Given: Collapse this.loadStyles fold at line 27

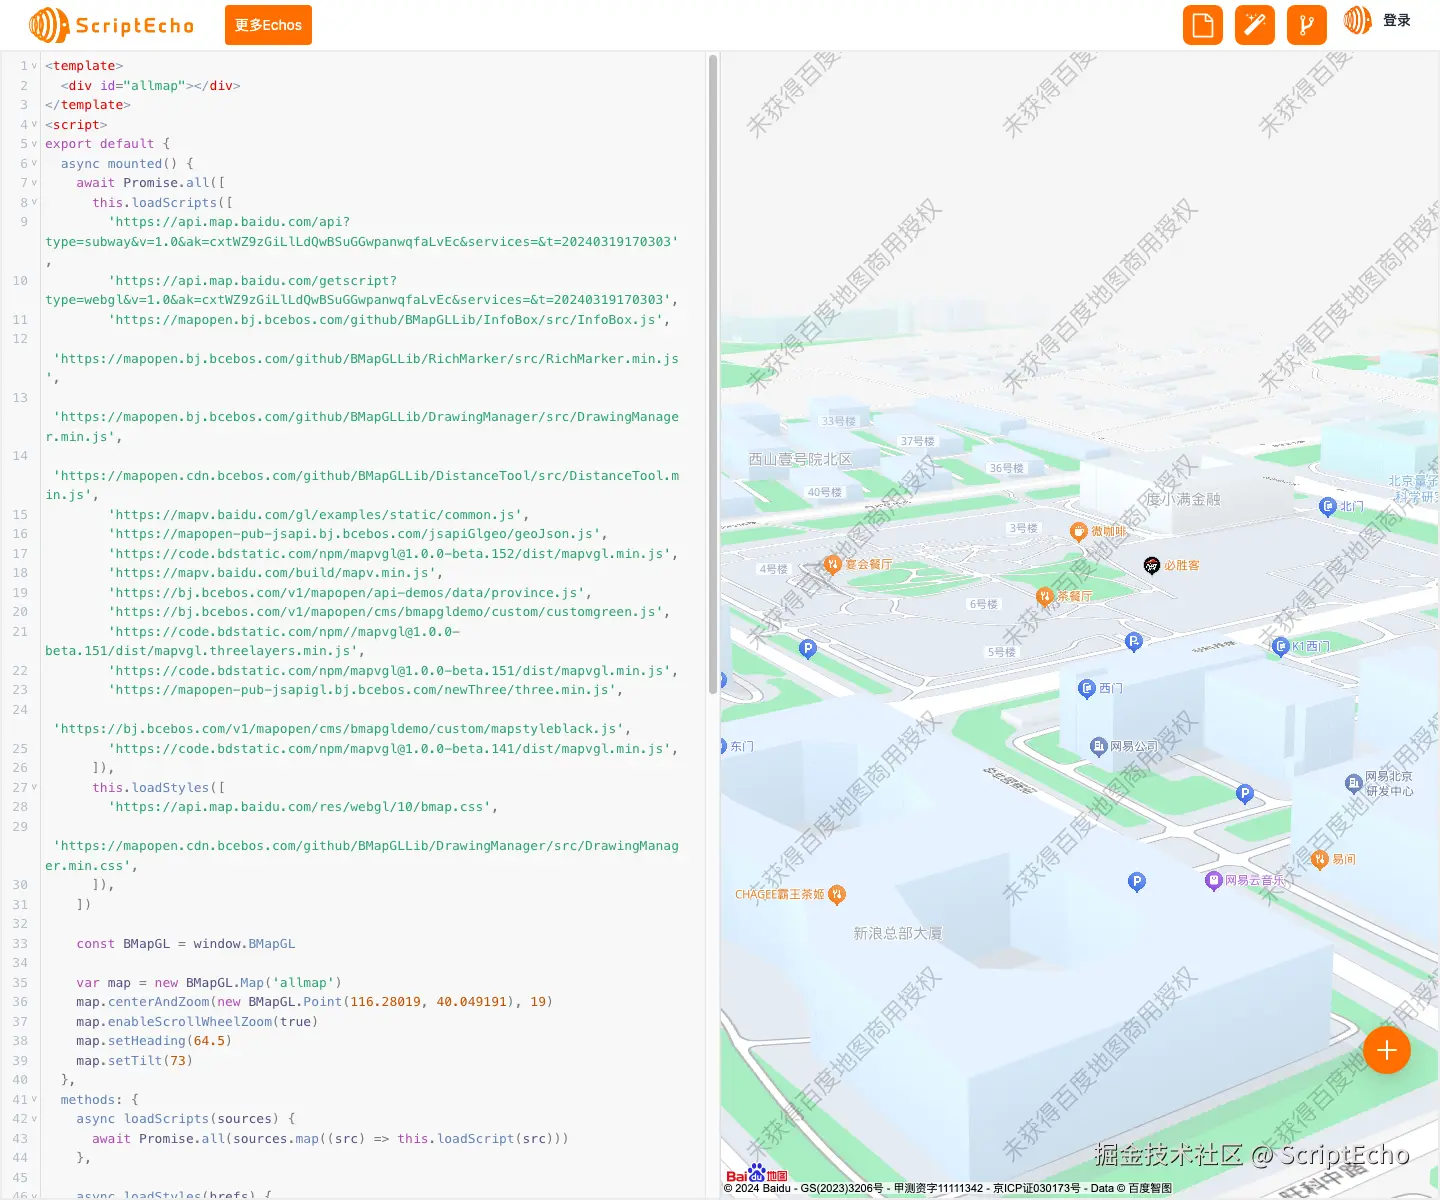Looking at the screenshot, I should (x=34, y=788).
